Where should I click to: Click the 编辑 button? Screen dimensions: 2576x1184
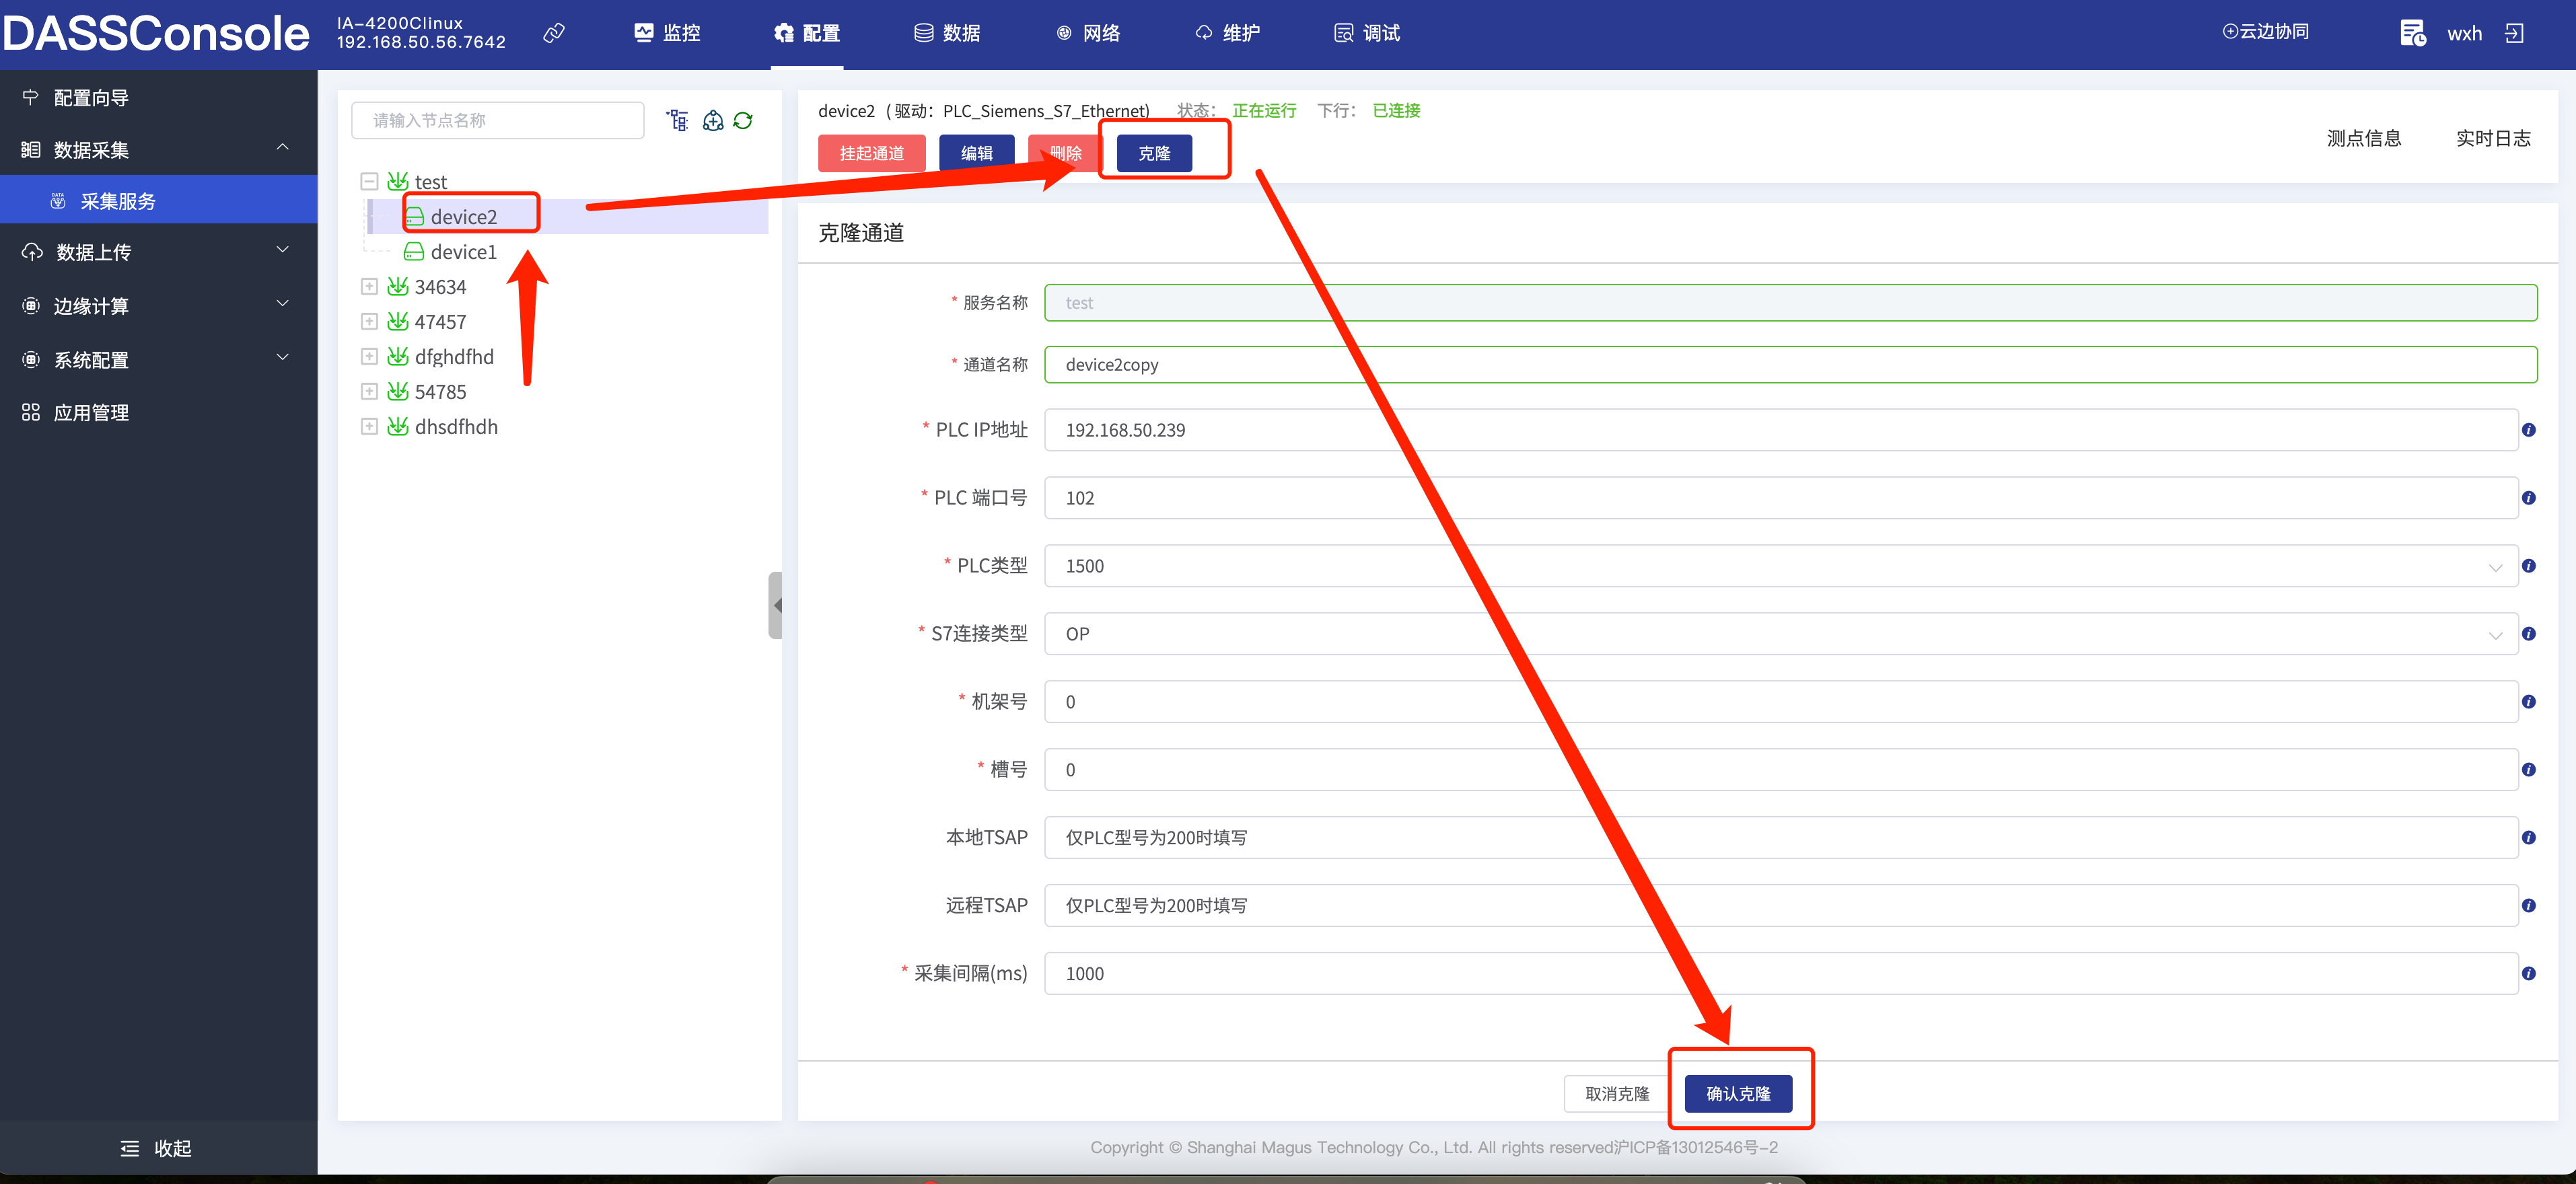pos(977,153)
